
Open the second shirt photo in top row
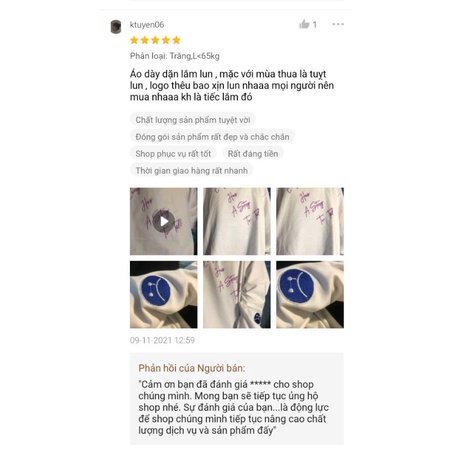(237, 221)
